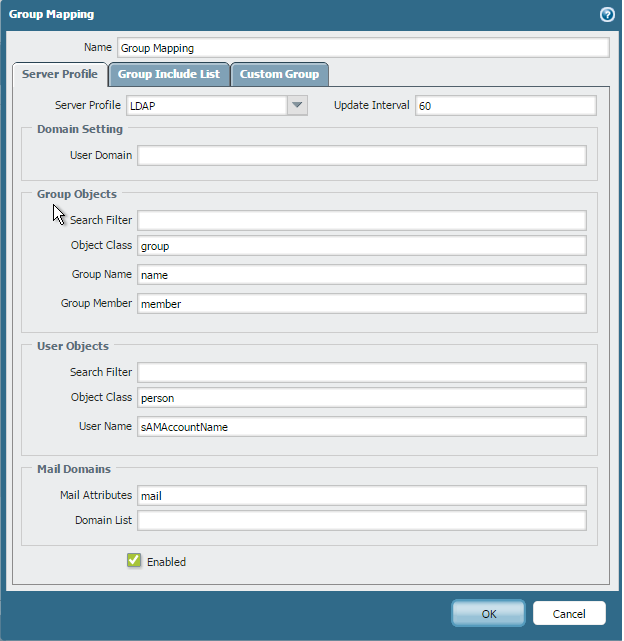The image size is (624, 641).
Task: Click the Mail Domains section heading
Action: [74, 469]
